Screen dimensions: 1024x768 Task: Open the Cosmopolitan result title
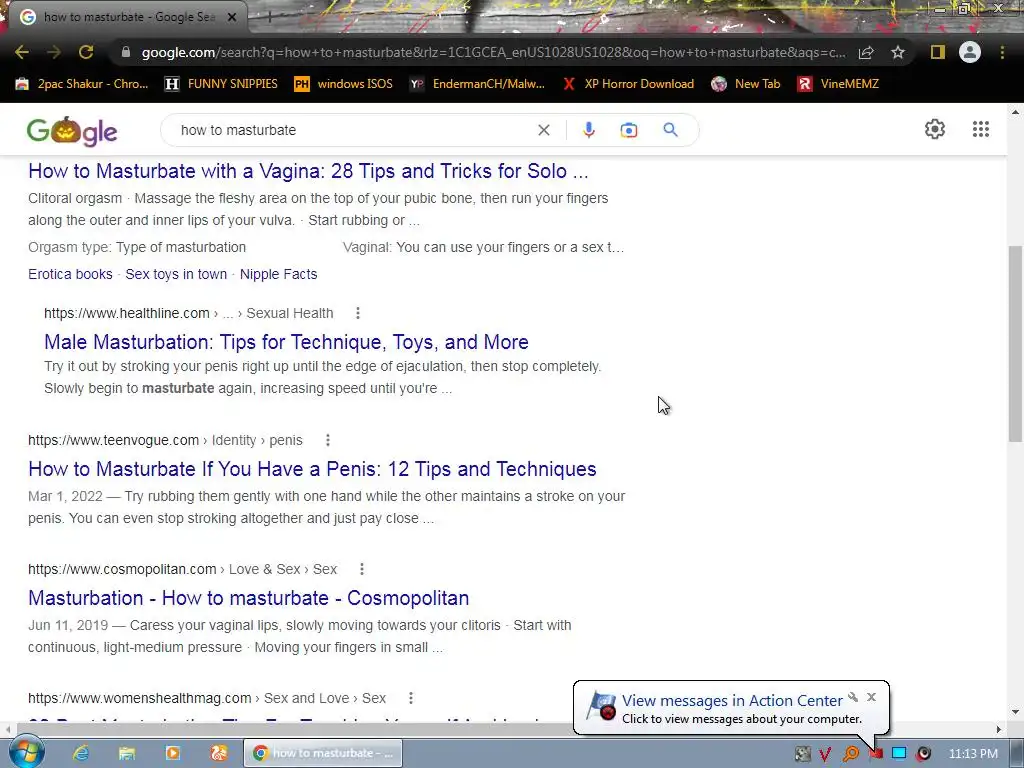click(249, 598)
